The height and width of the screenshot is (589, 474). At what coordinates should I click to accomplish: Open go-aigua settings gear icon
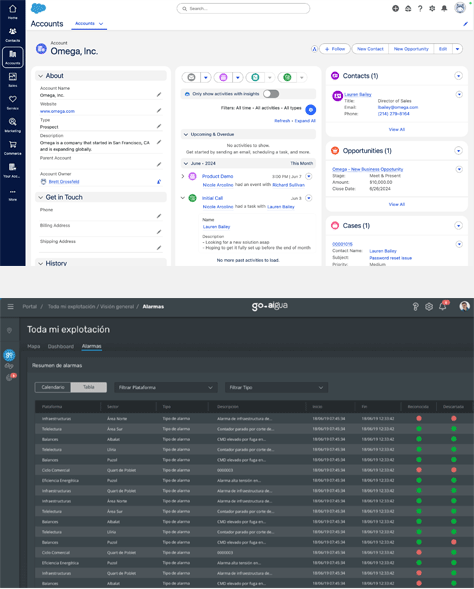coord(429,307)
